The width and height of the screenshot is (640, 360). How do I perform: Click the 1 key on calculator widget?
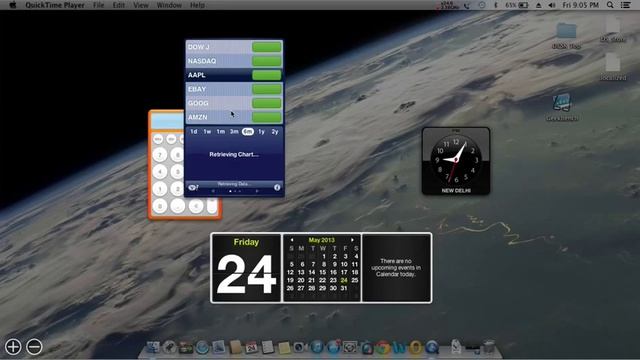click(160, 189)
